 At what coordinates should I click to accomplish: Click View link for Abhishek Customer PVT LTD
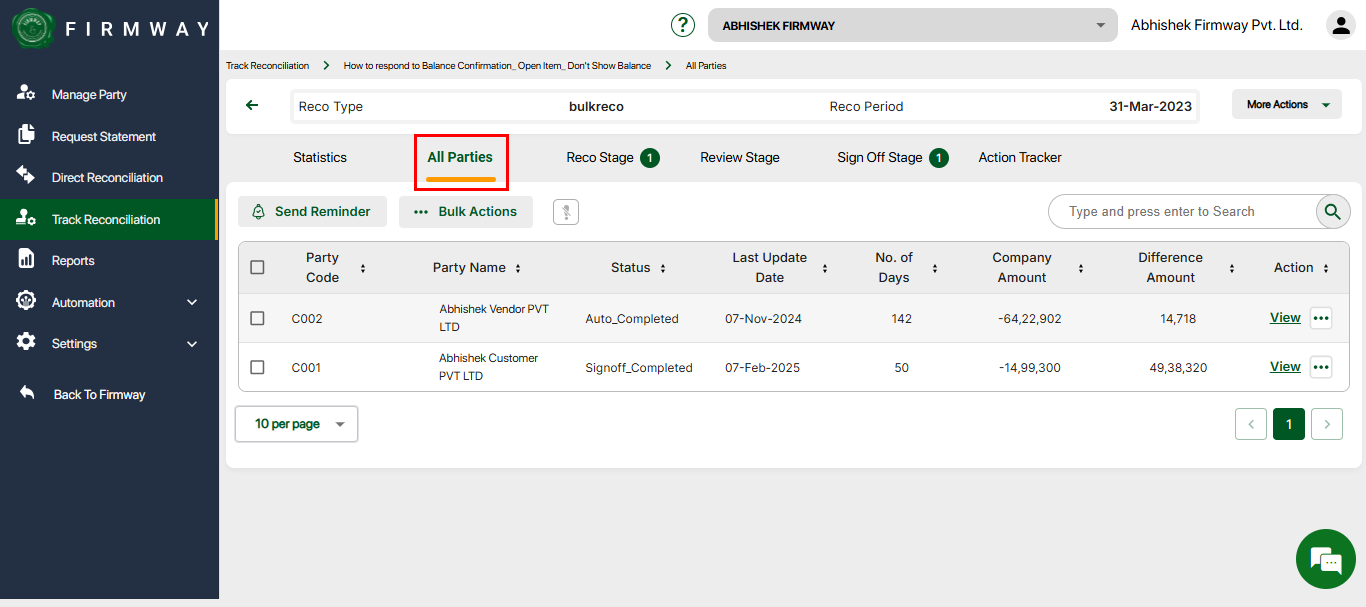click(x=1285, y=367)
